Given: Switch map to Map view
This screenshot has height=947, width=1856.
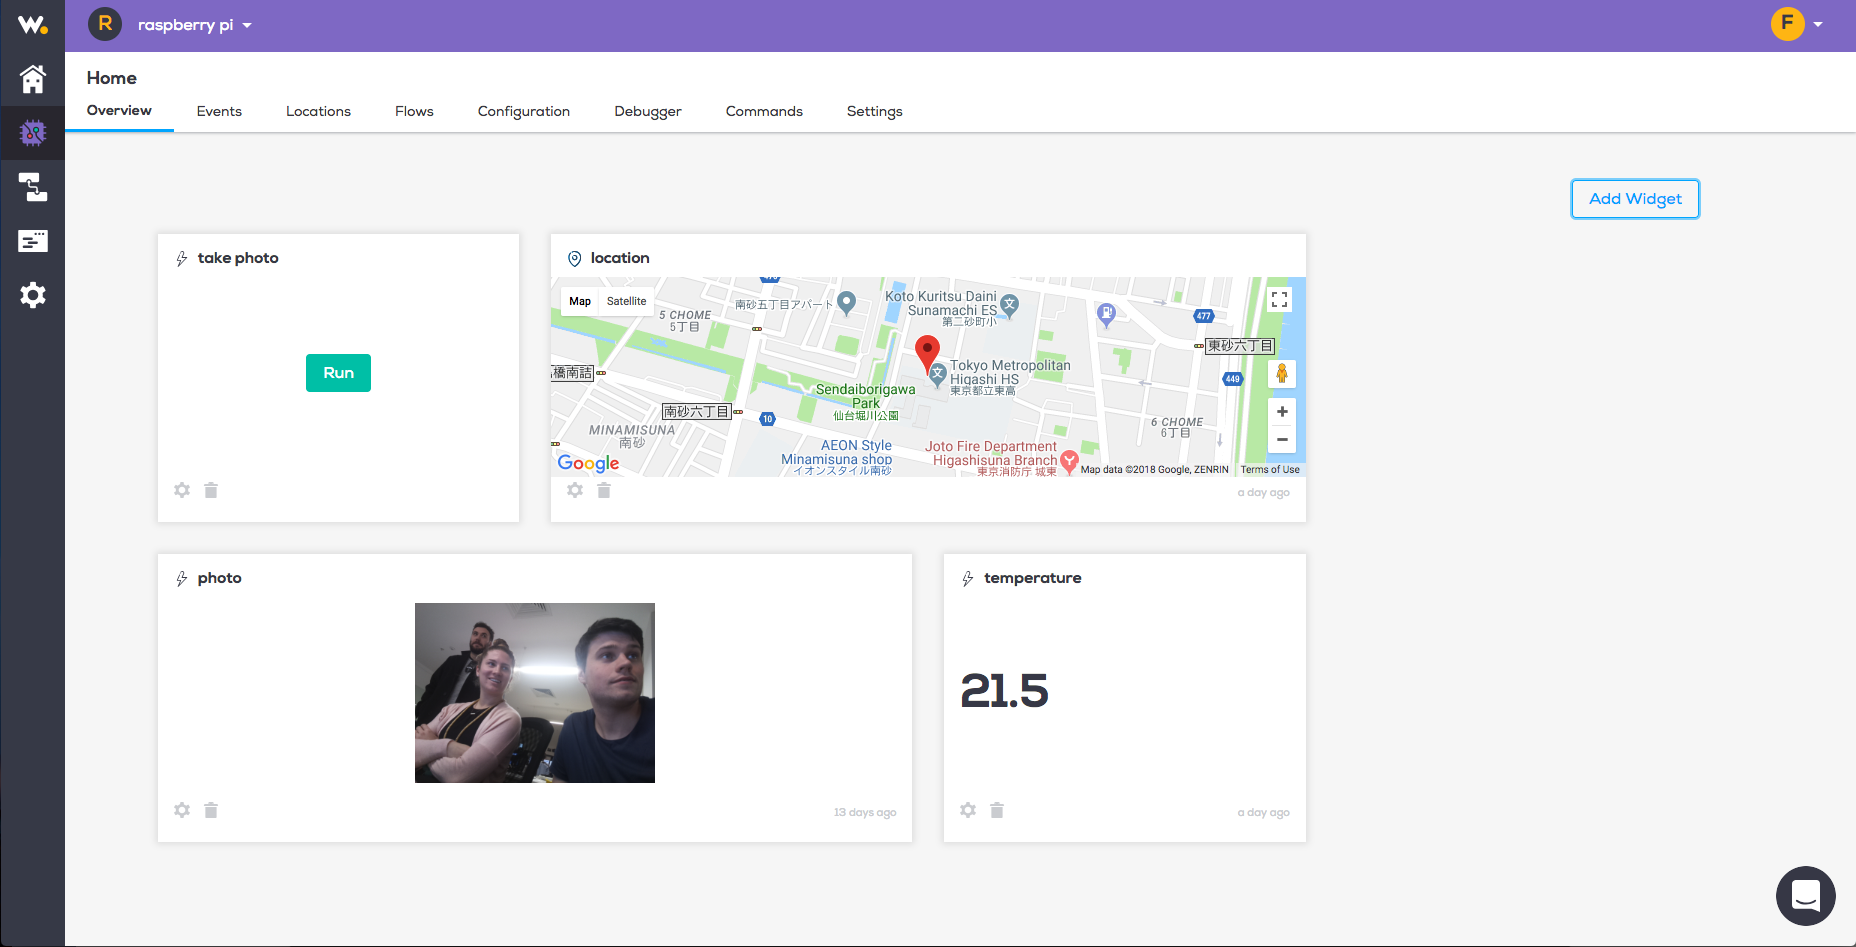Looking at the screenshot, I should click(580, 301).
